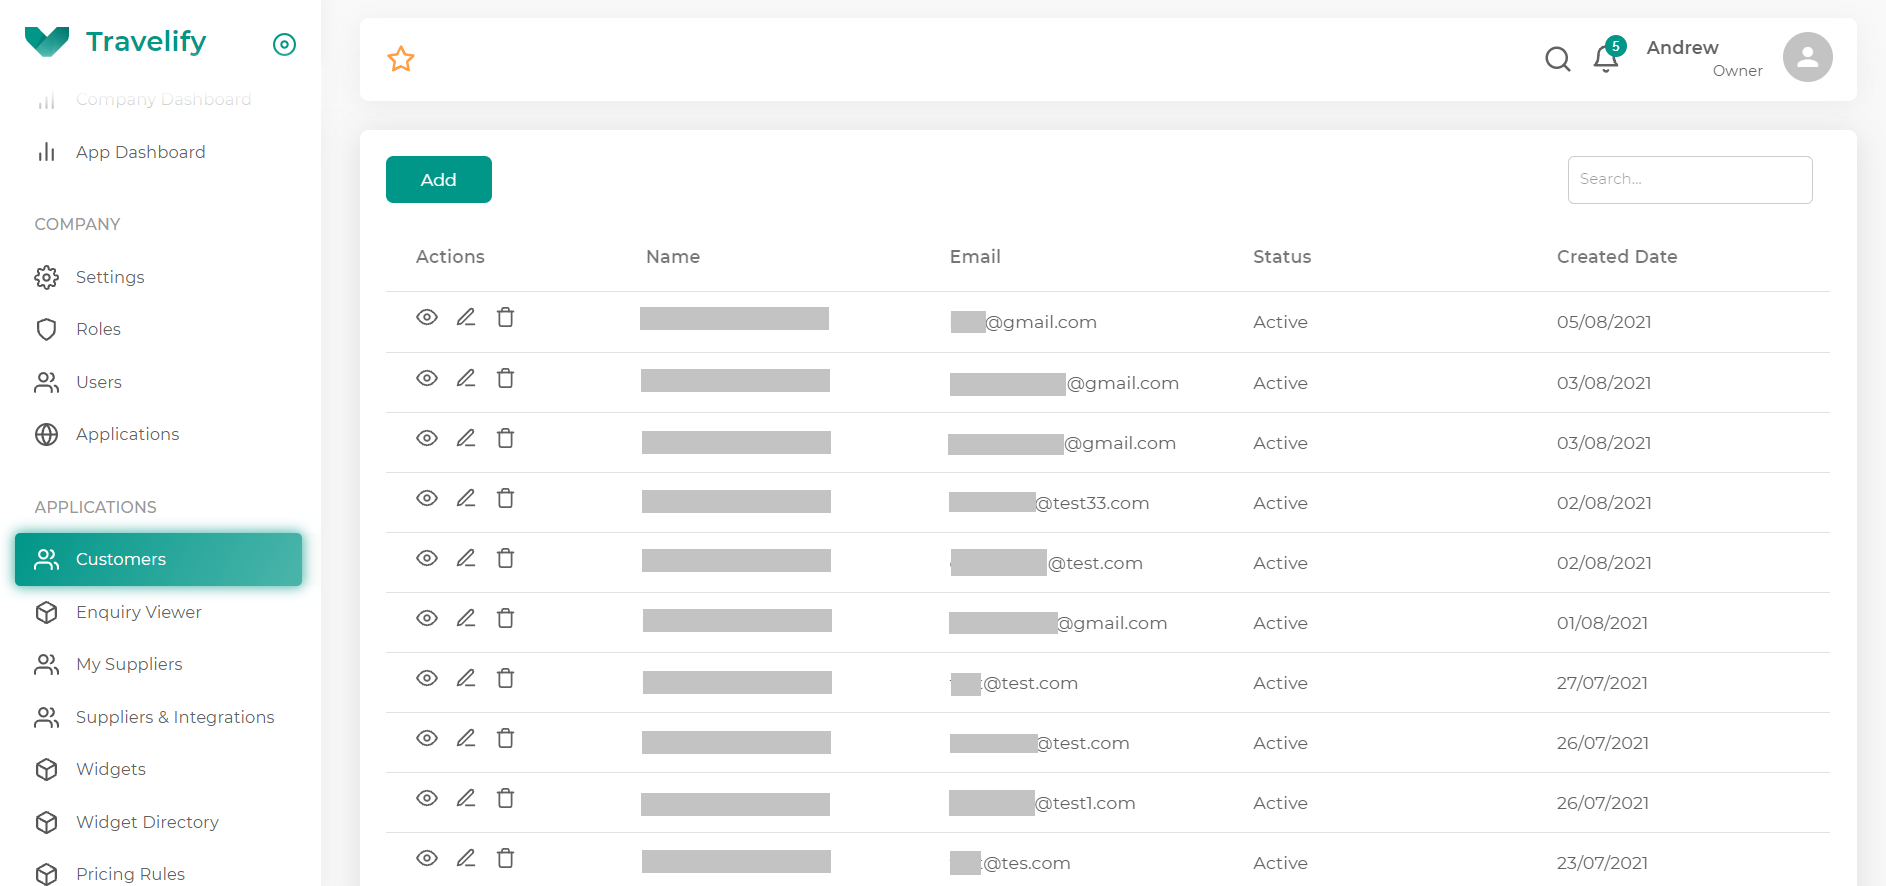Image resolution: width=1886 pixels, height=886 pixels.
Task: Open Pricing Rules in sidebar
Action: click(130, 874)
